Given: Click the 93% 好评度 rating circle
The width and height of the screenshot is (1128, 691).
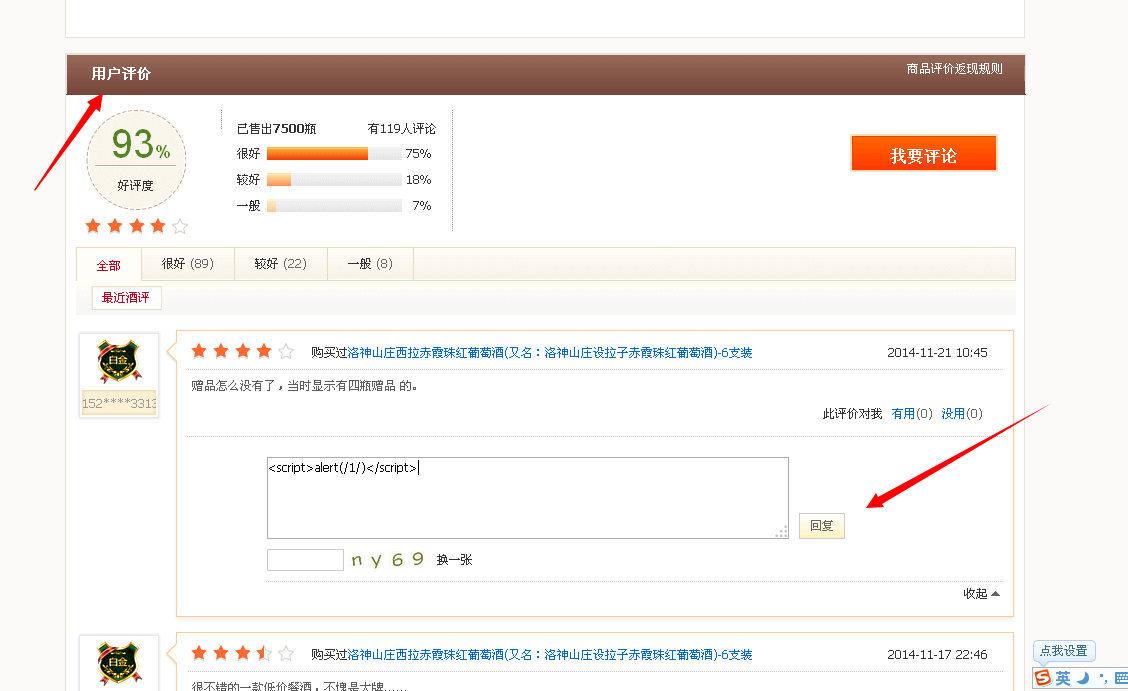Looking at the screenshot, I should point(136,160).
